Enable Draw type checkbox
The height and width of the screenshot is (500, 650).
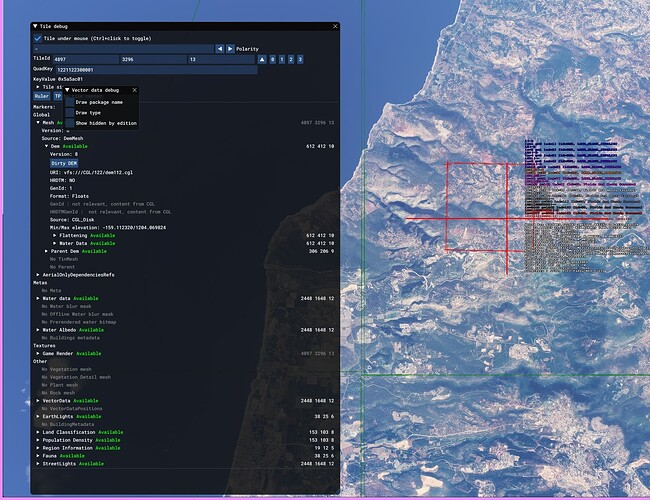click(70, 113)
